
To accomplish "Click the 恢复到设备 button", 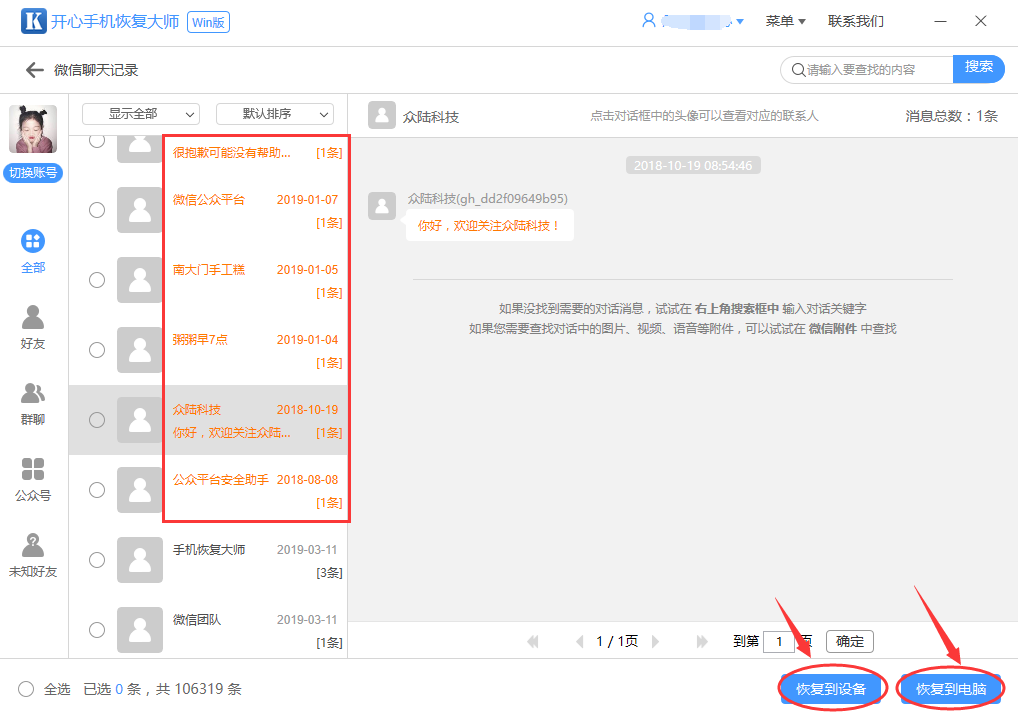I will pos(831,689).
